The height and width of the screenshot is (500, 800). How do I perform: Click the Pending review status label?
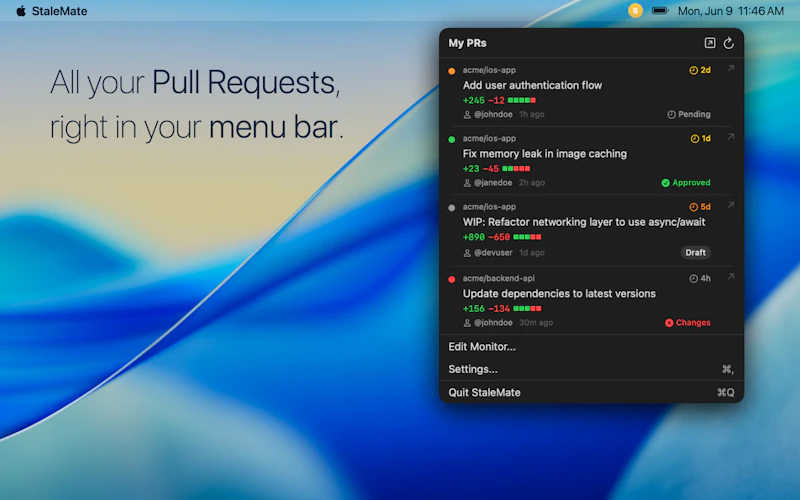point(689,114)
